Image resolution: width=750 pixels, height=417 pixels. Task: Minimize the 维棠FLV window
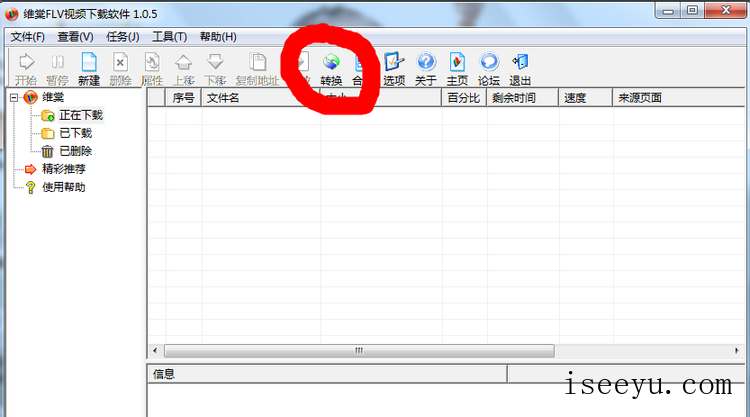tap(668, 11)
